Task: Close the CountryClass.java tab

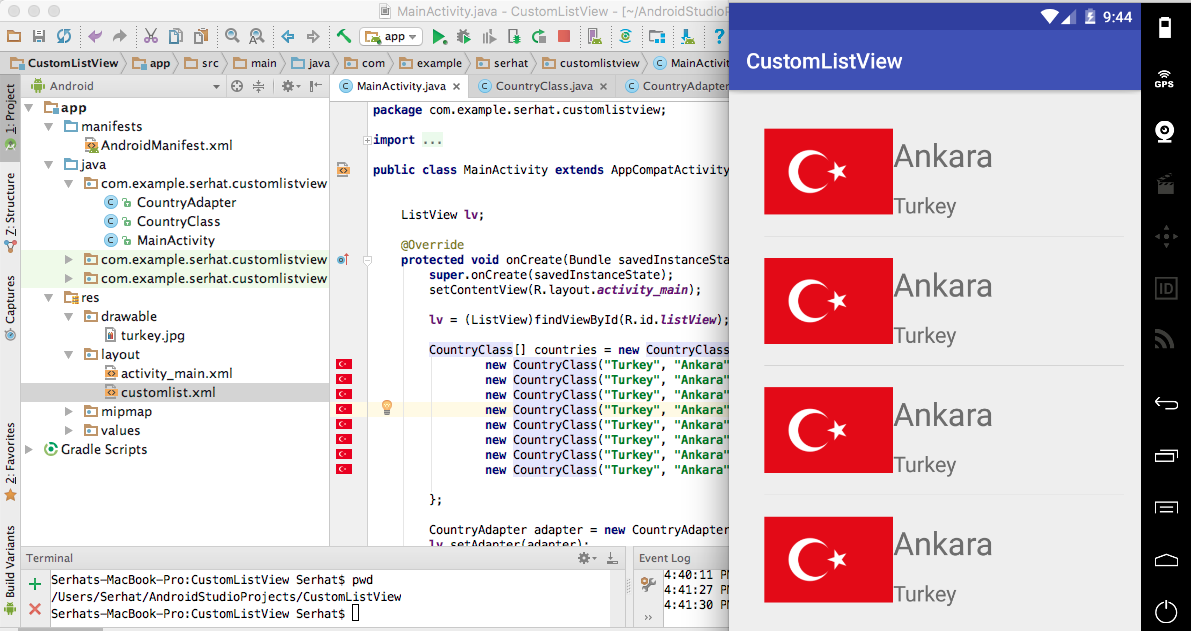Action: pyautogui.click(x=603, y=87)
